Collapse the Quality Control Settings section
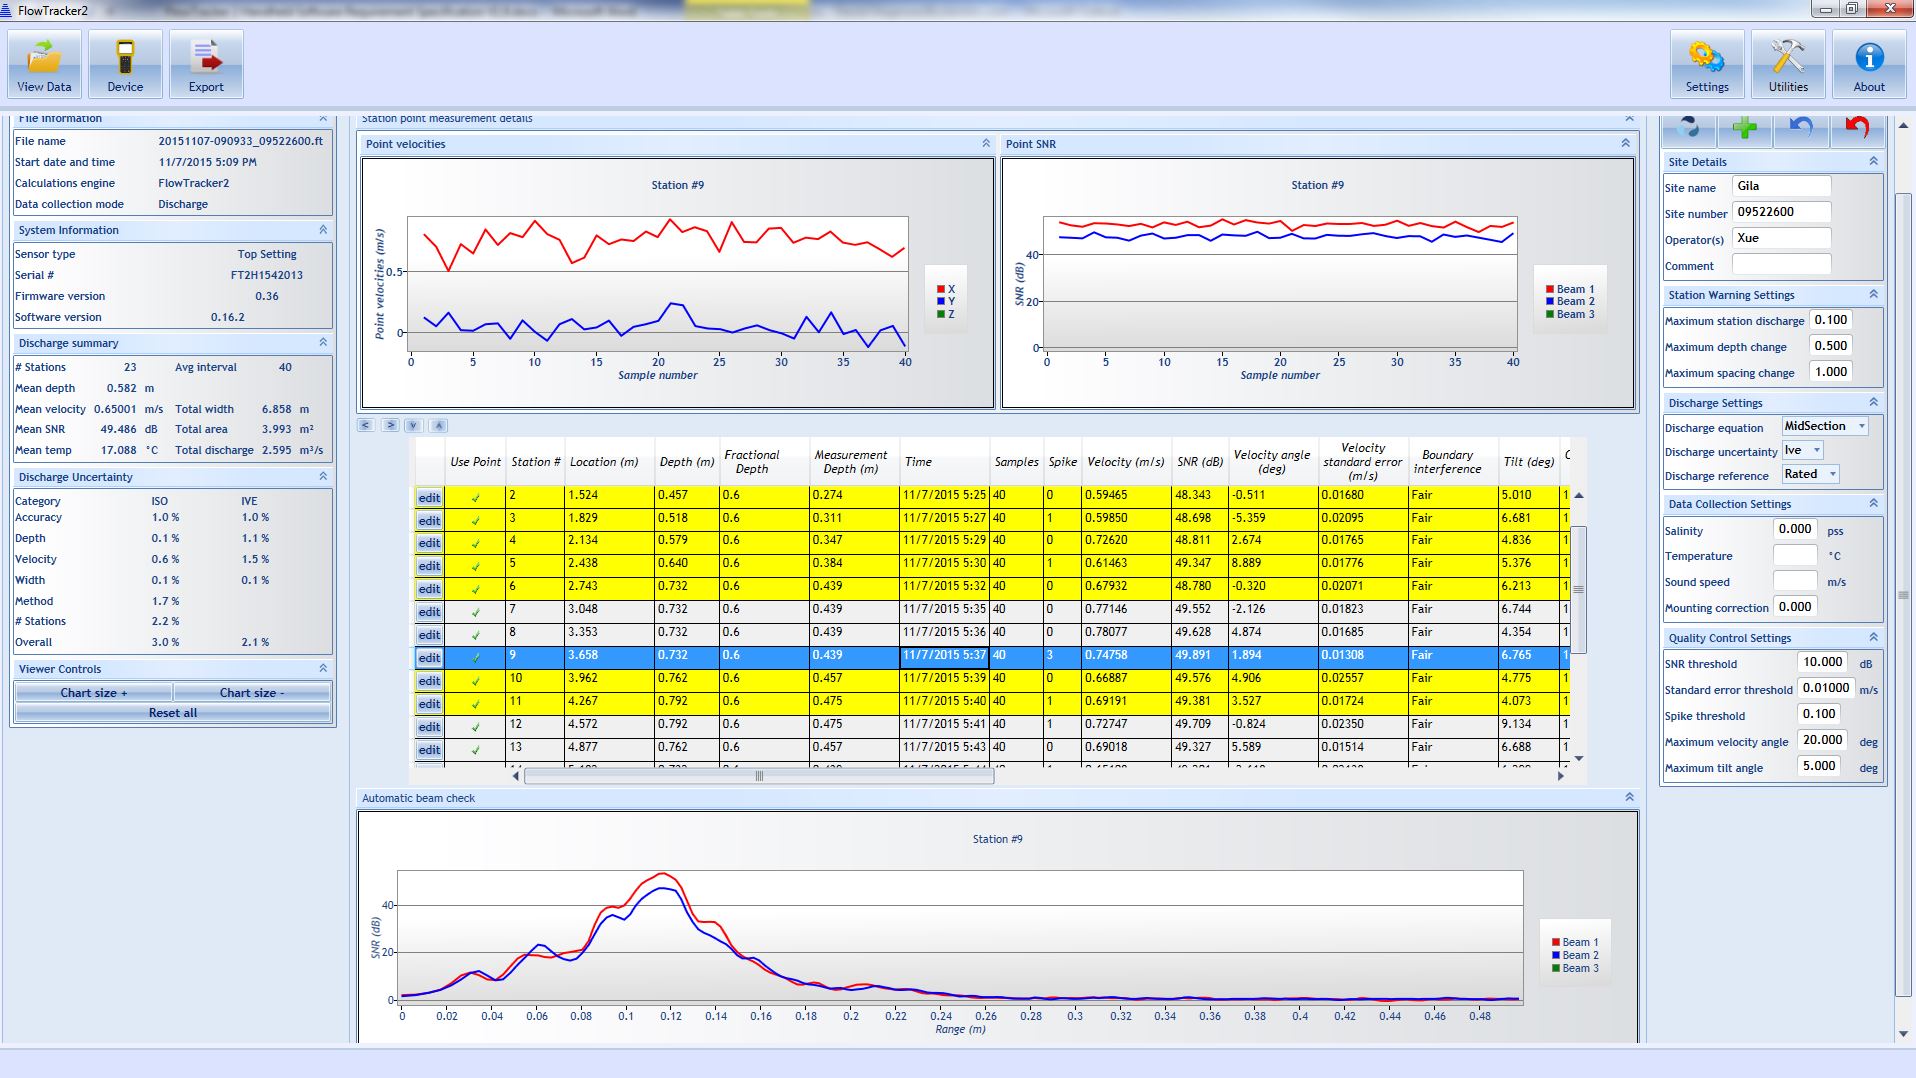The width and height of the screenshot is (1916, 1078). click(1873, 638)
